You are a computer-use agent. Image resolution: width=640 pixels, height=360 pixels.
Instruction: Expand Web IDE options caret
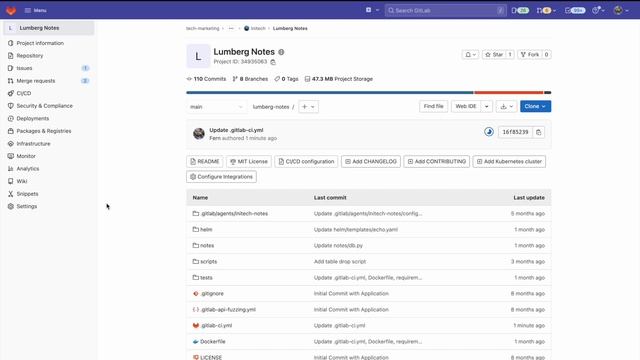click(x=487, y=106)
